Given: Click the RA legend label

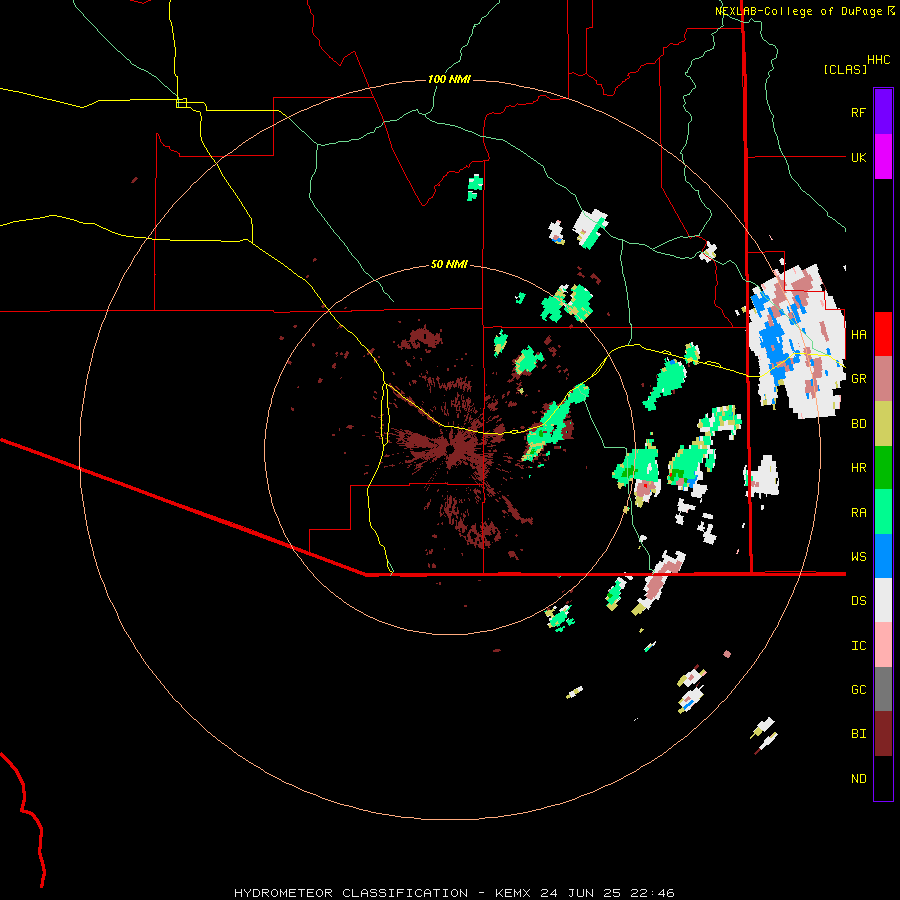Looking at the screenshot, I should [x=858, y=512].
